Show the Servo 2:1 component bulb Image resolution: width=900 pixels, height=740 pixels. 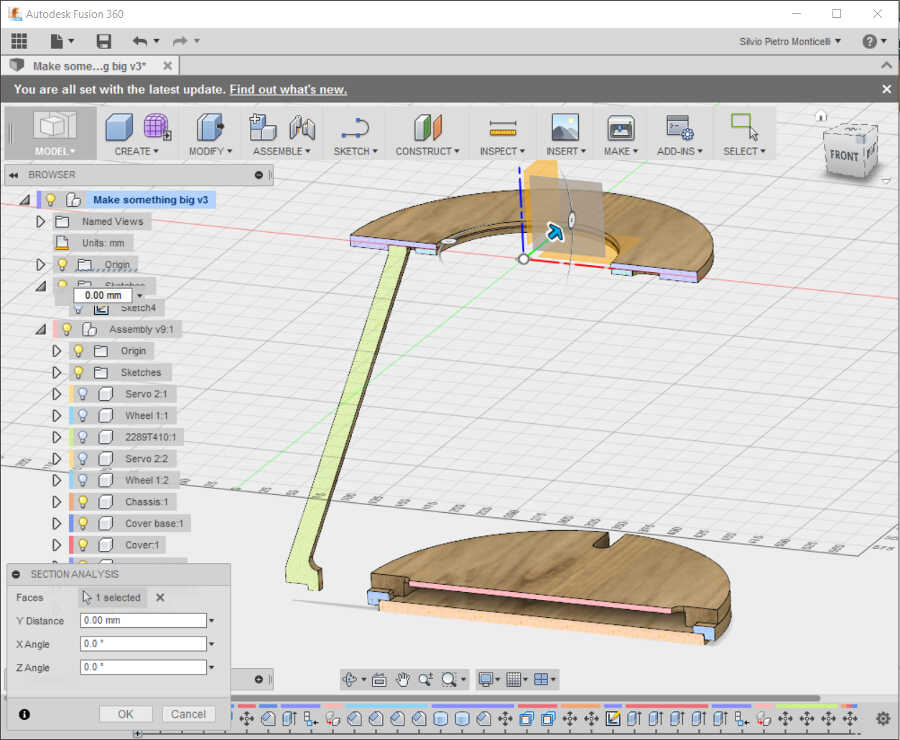83,394
